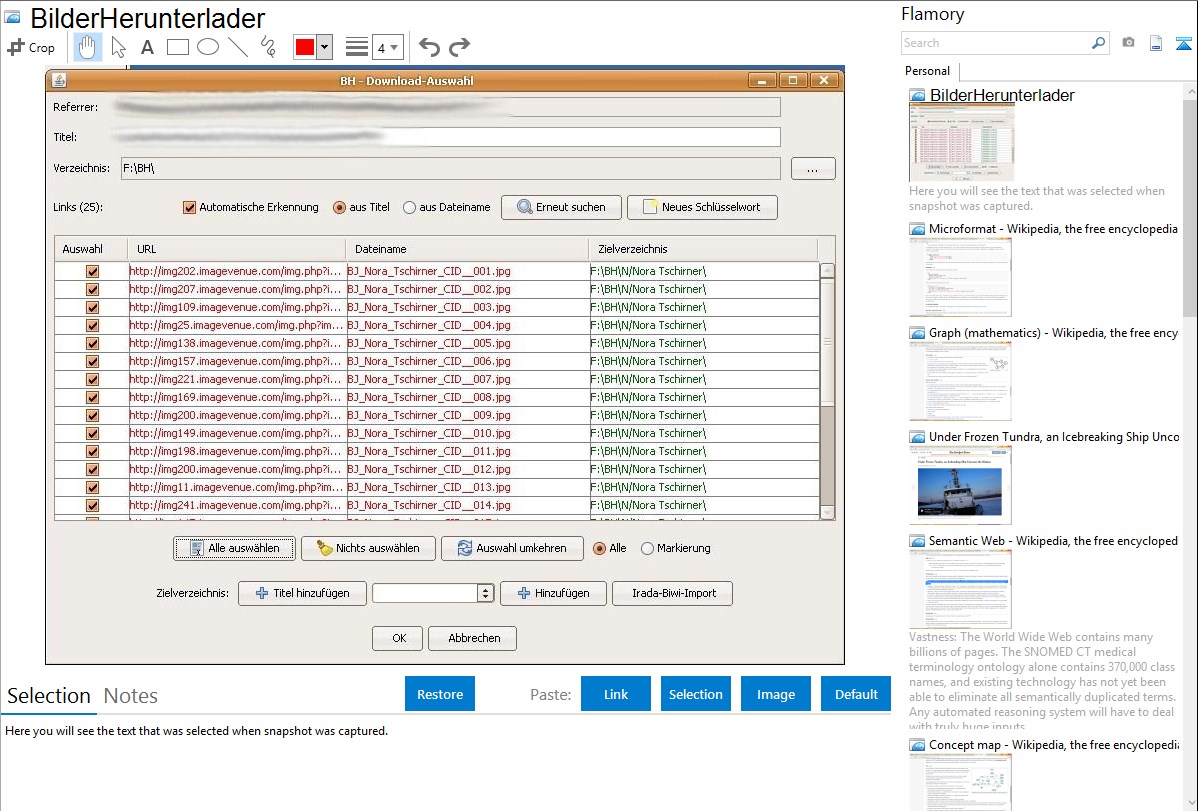
Task: Undo the last annotation
Action: 429,47
